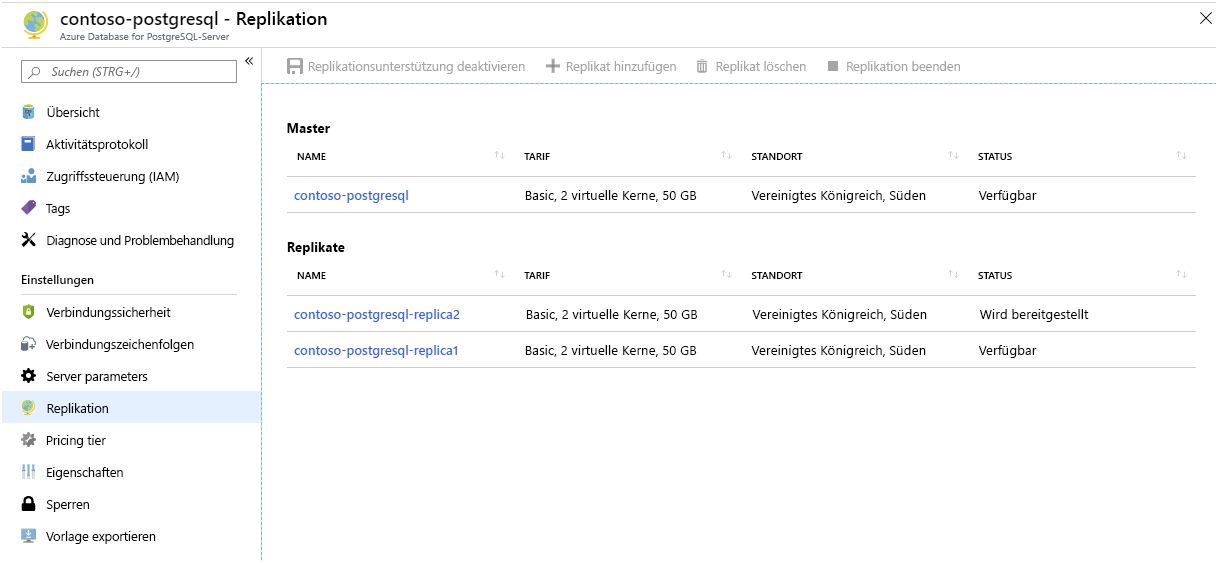Click replica2 tarif 'Basic, 2 virtuelle Kerne, 50 GB'
This screenshot has width=1218, height=563.
(x=612, y=314)
